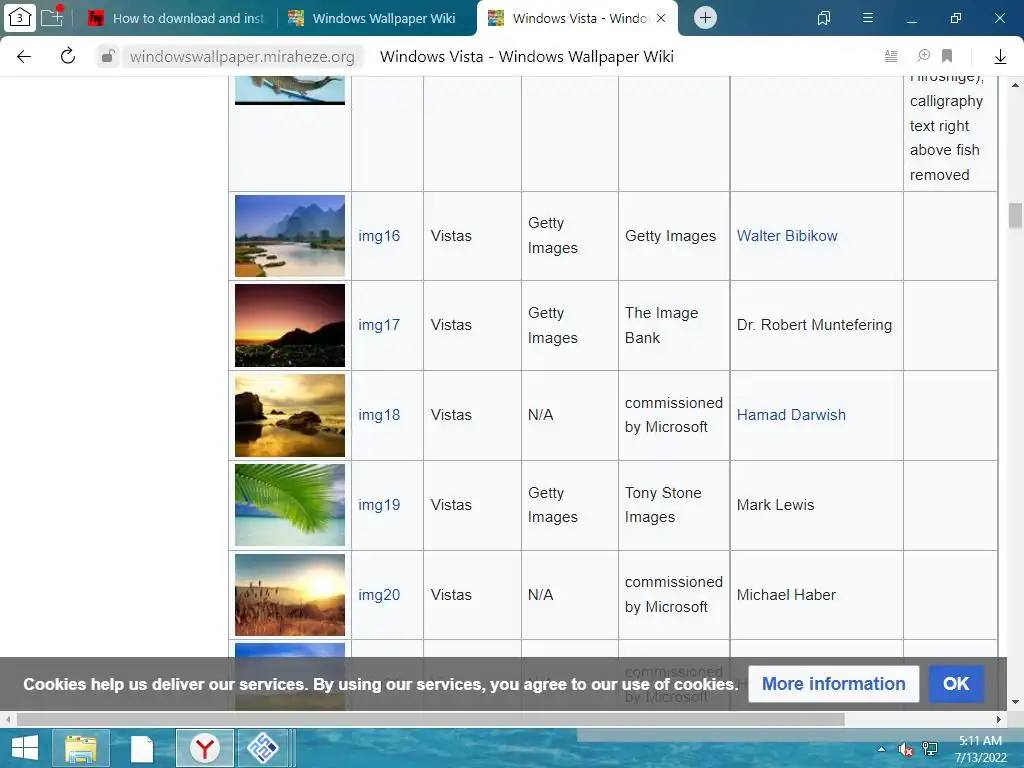The width and height of the screenshot is (1024, 768).
Task: Select the Mark Lewis cell
Action: (816, 505)
